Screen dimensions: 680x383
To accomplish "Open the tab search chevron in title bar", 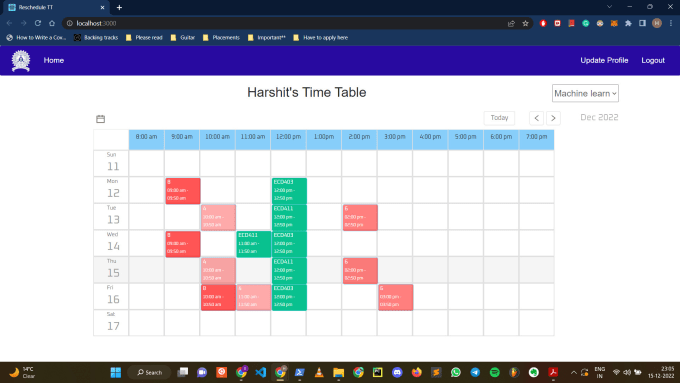I will point(609,7).
